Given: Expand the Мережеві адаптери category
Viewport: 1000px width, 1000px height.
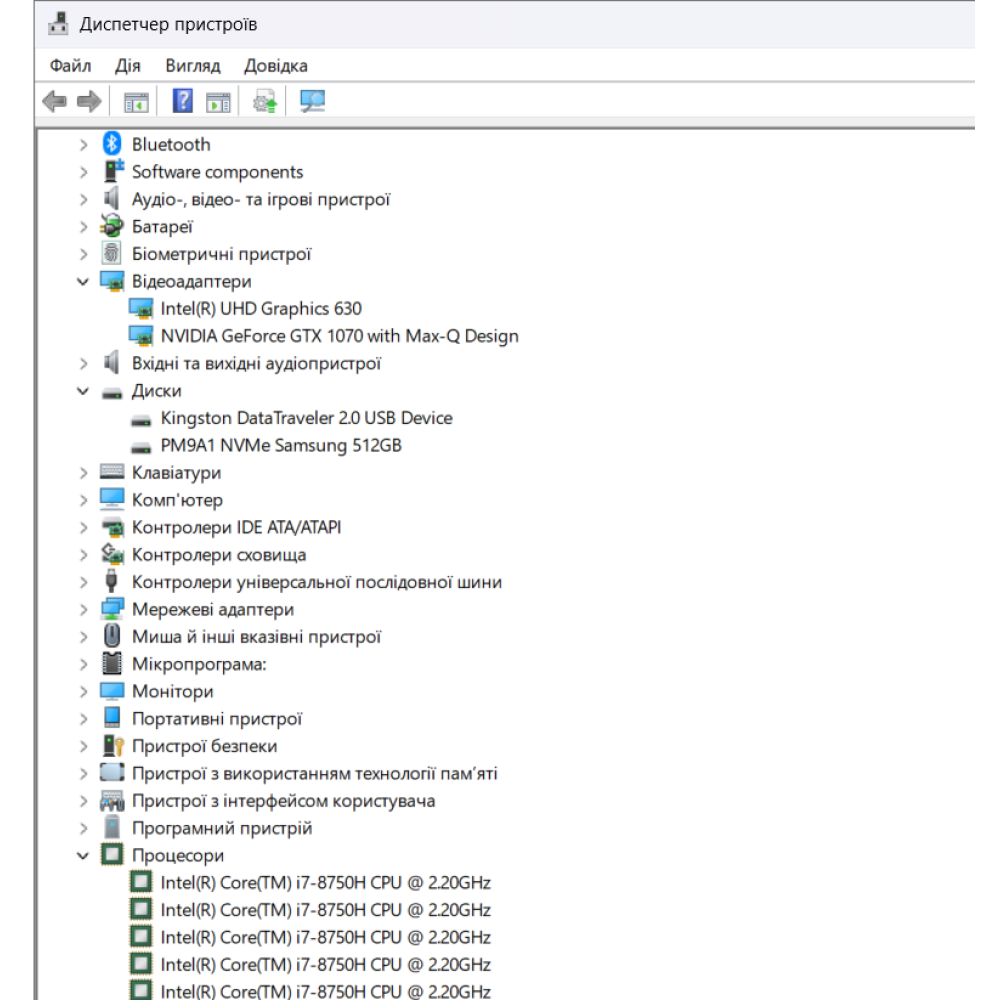Looking at the screenshot, I should tap(83, 609).
